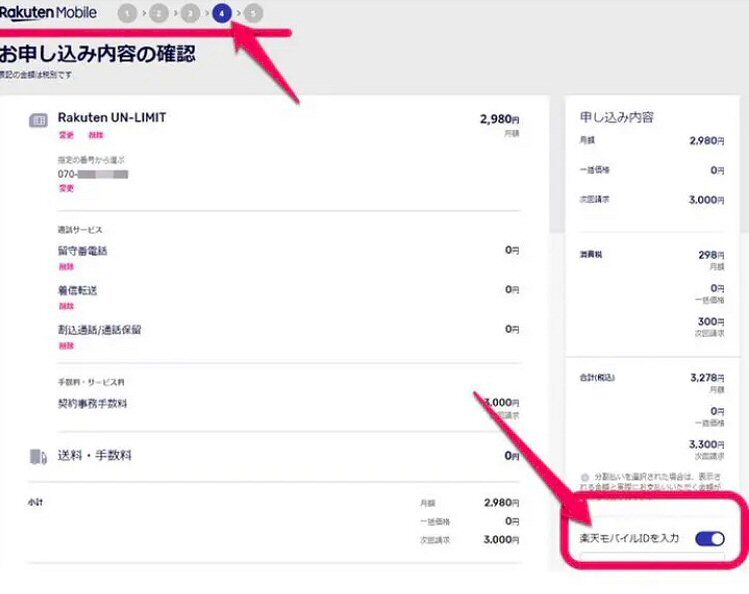Click the 送料・手数料 row
Viewport: 749px width, 594px height.
coord(95,455)
